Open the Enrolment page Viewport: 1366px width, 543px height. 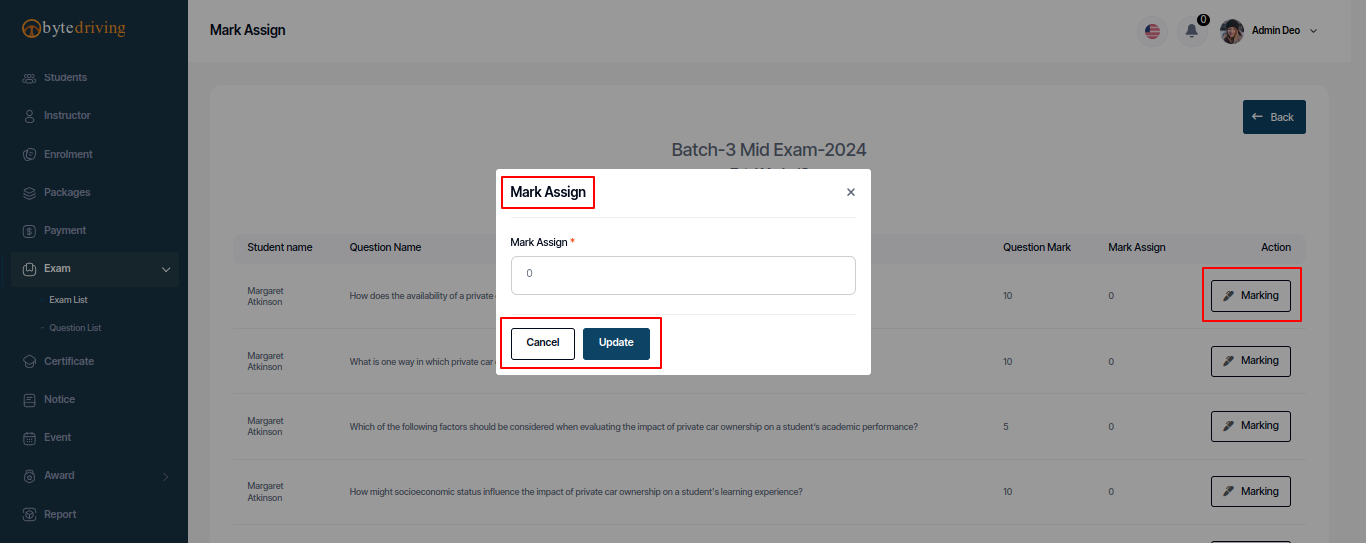coord(68,154)
